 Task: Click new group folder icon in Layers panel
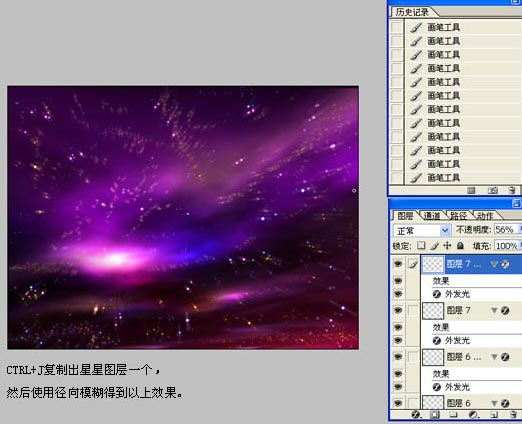[x=453, y=415]
